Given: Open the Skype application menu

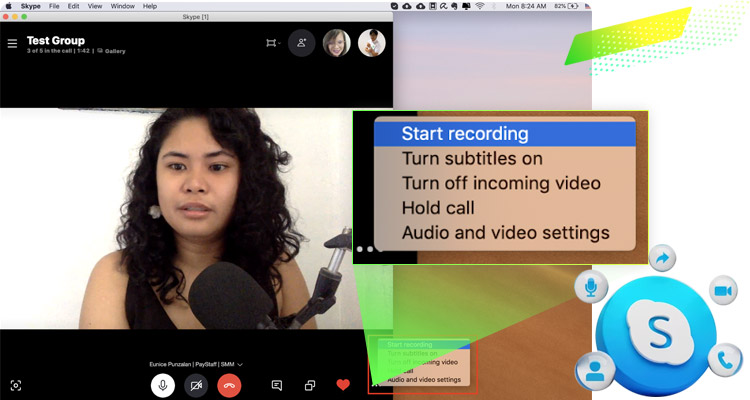Looking at the screenshot, I should click(x=31, y=6).
